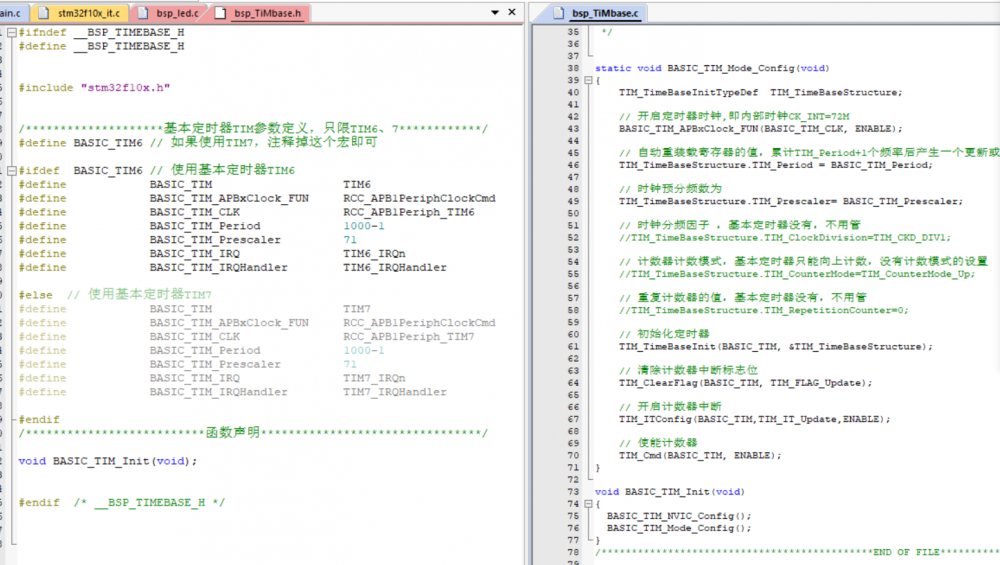Click the 71 prescaler value for TIM6
This screenshot has height=565, width=1000.
[x=349, y=240]
